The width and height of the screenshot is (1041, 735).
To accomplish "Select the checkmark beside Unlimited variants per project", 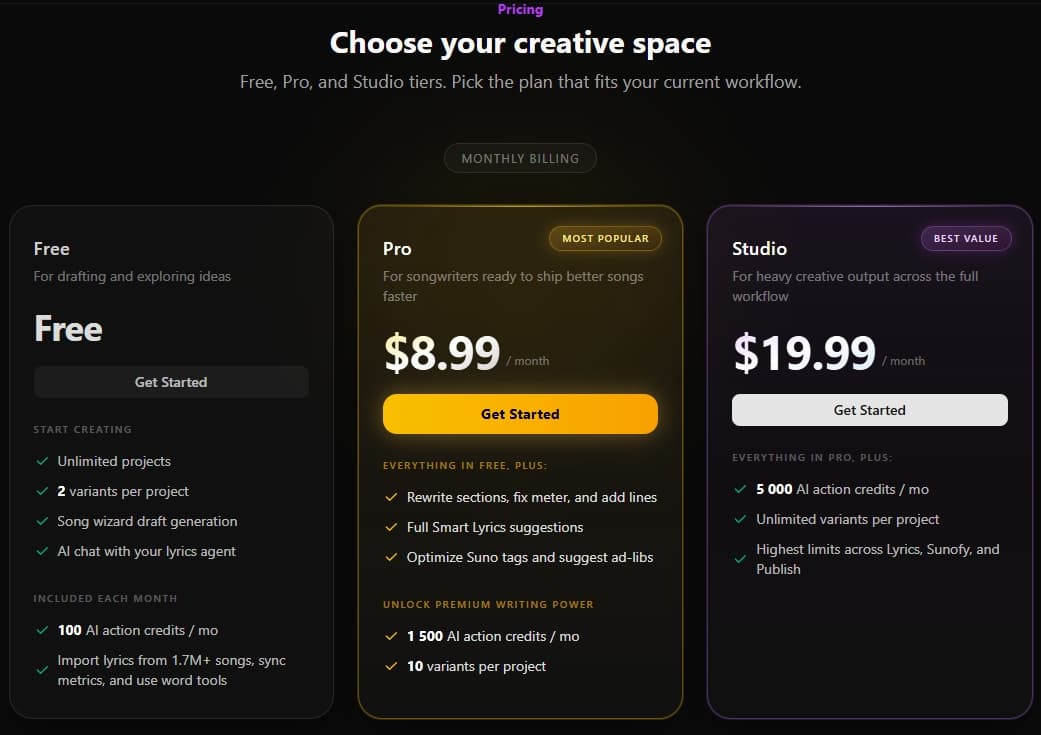I will (740, 519).
